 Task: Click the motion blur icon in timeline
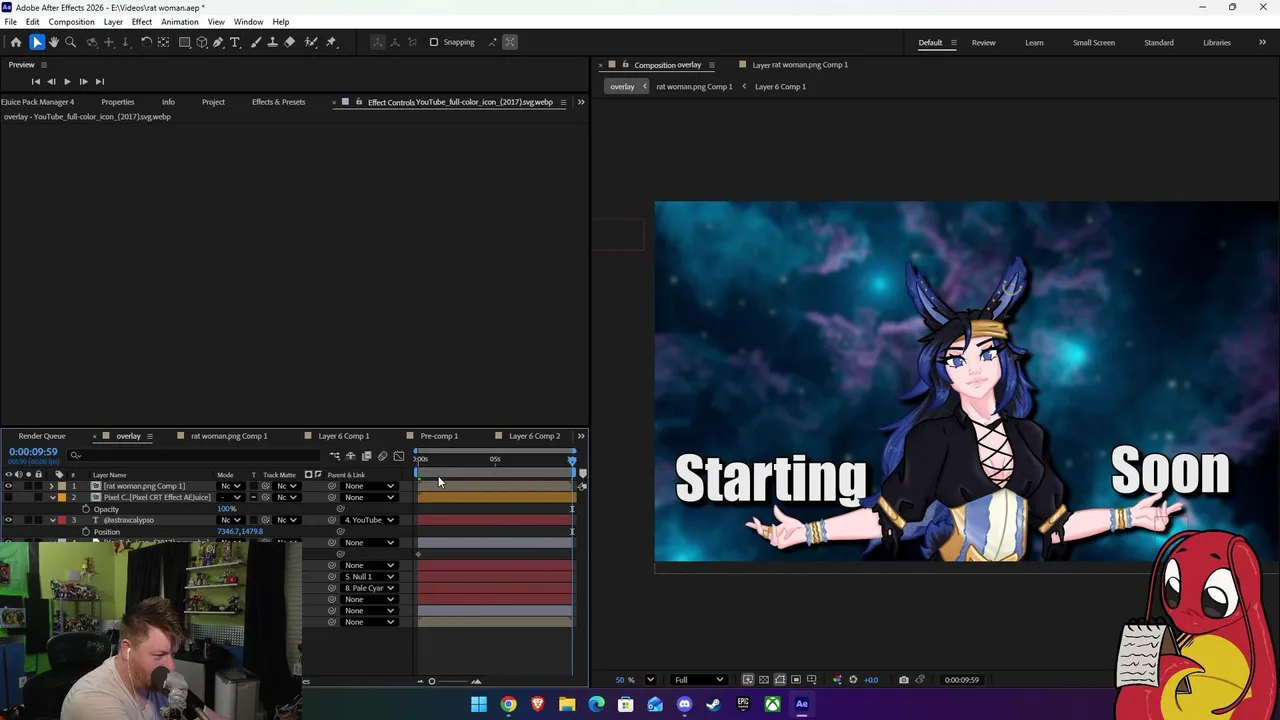(x=382, y=456)
